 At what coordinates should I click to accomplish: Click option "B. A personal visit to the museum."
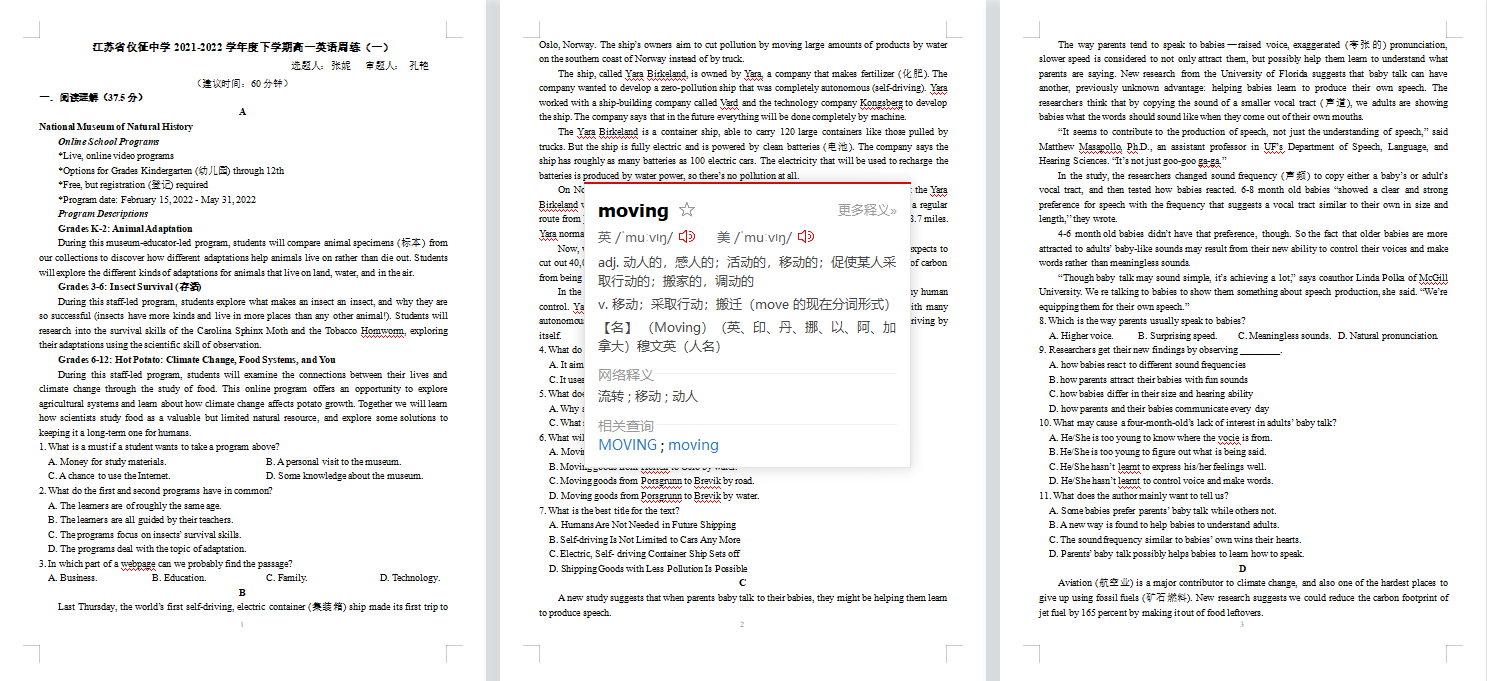click(x=334, y=462)
